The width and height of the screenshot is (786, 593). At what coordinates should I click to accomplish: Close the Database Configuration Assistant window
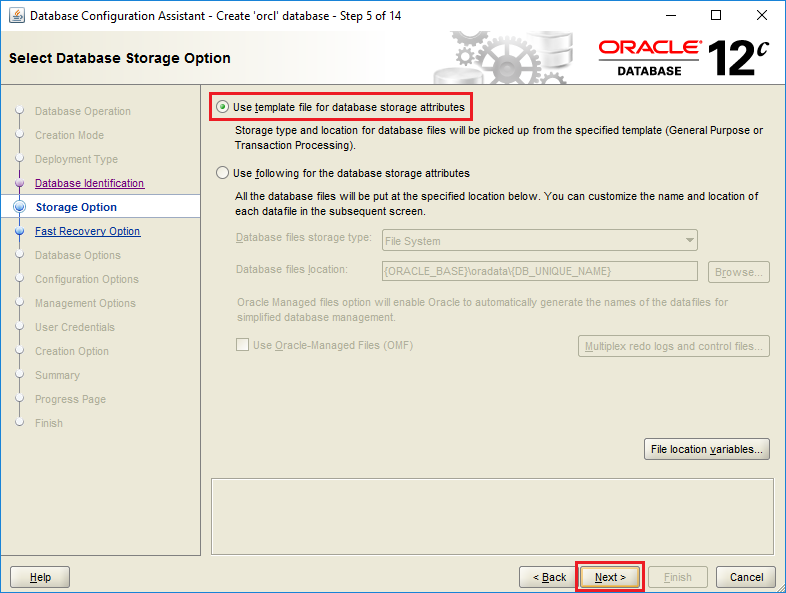click(761, 16)
